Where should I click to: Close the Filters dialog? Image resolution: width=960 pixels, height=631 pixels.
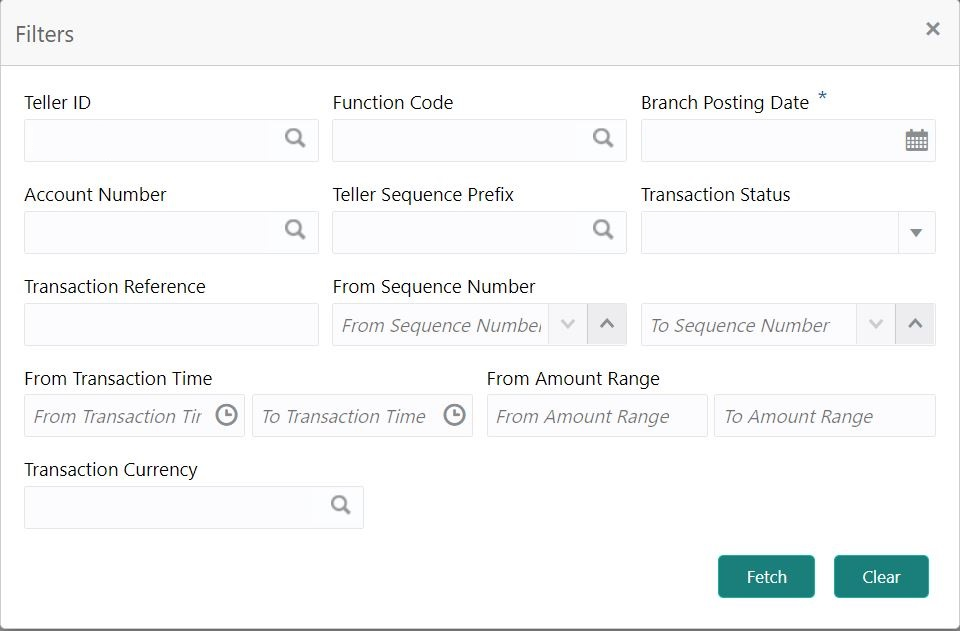933,30
